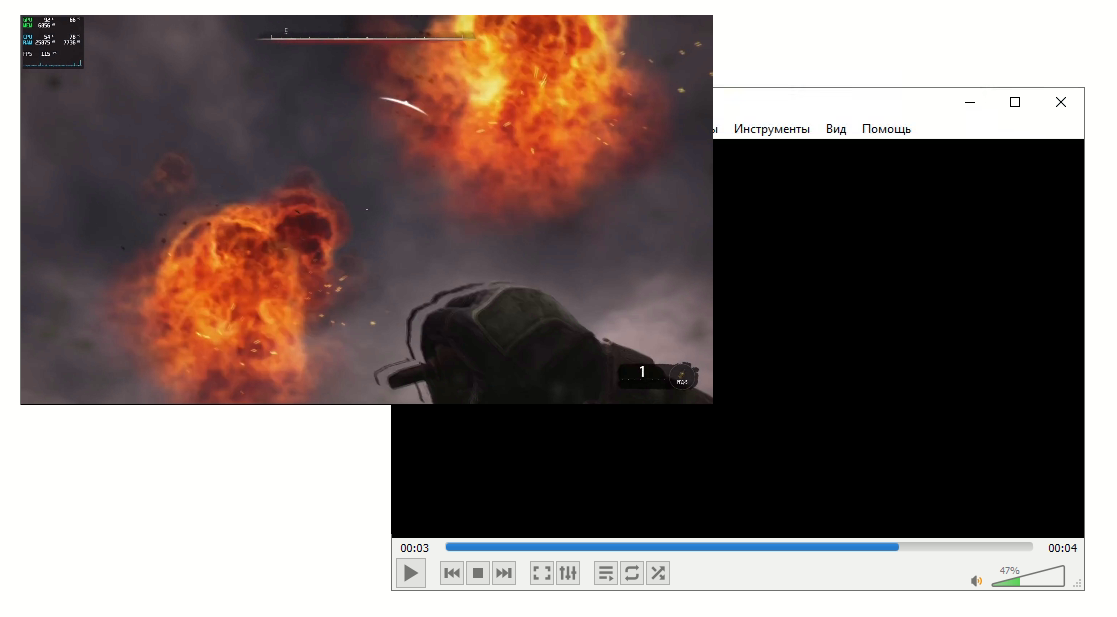The width and height of the screenshot is (1117, 617).
Task: Open the Вид menu
Action: tap(836, 129)
